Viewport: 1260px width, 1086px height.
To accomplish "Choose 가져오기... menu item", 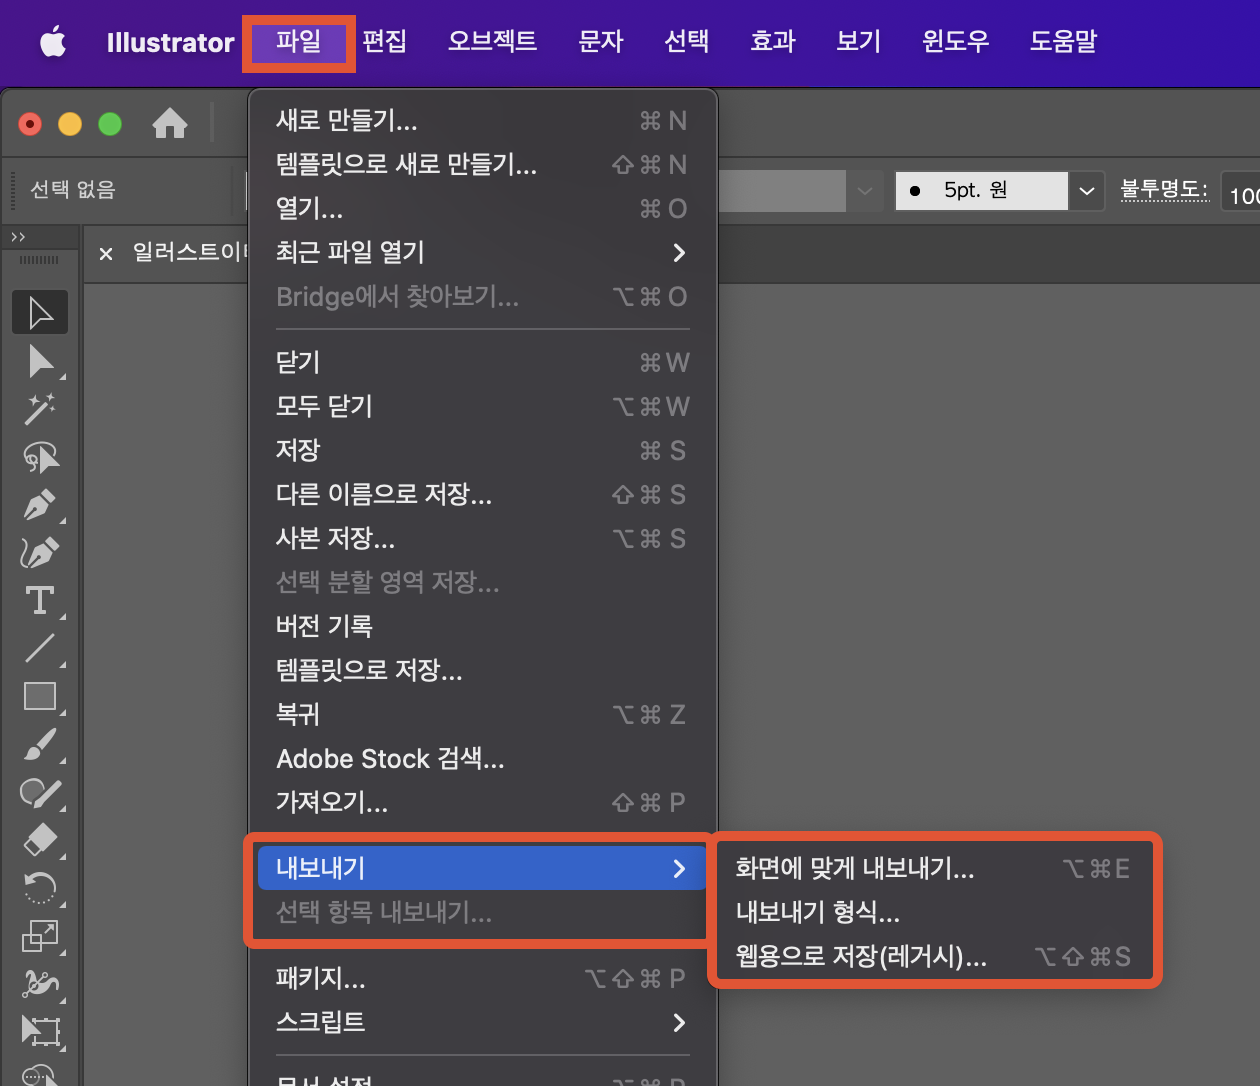I will (x=482, y=802).
